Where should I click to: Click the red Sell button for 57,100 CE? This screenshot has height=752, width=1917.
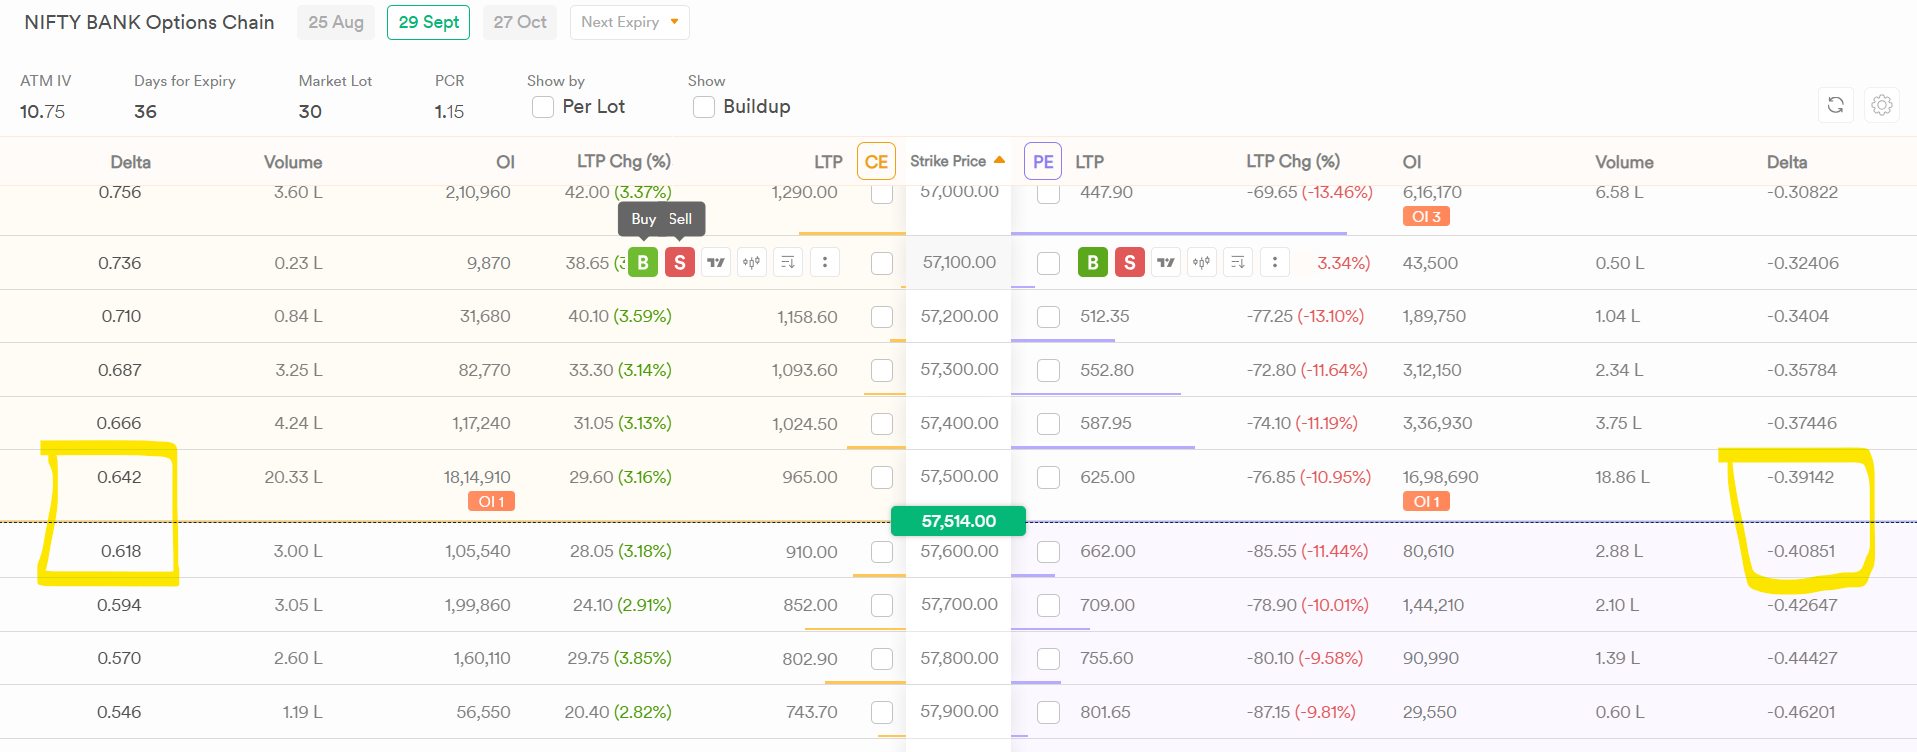tap(680, 263)
